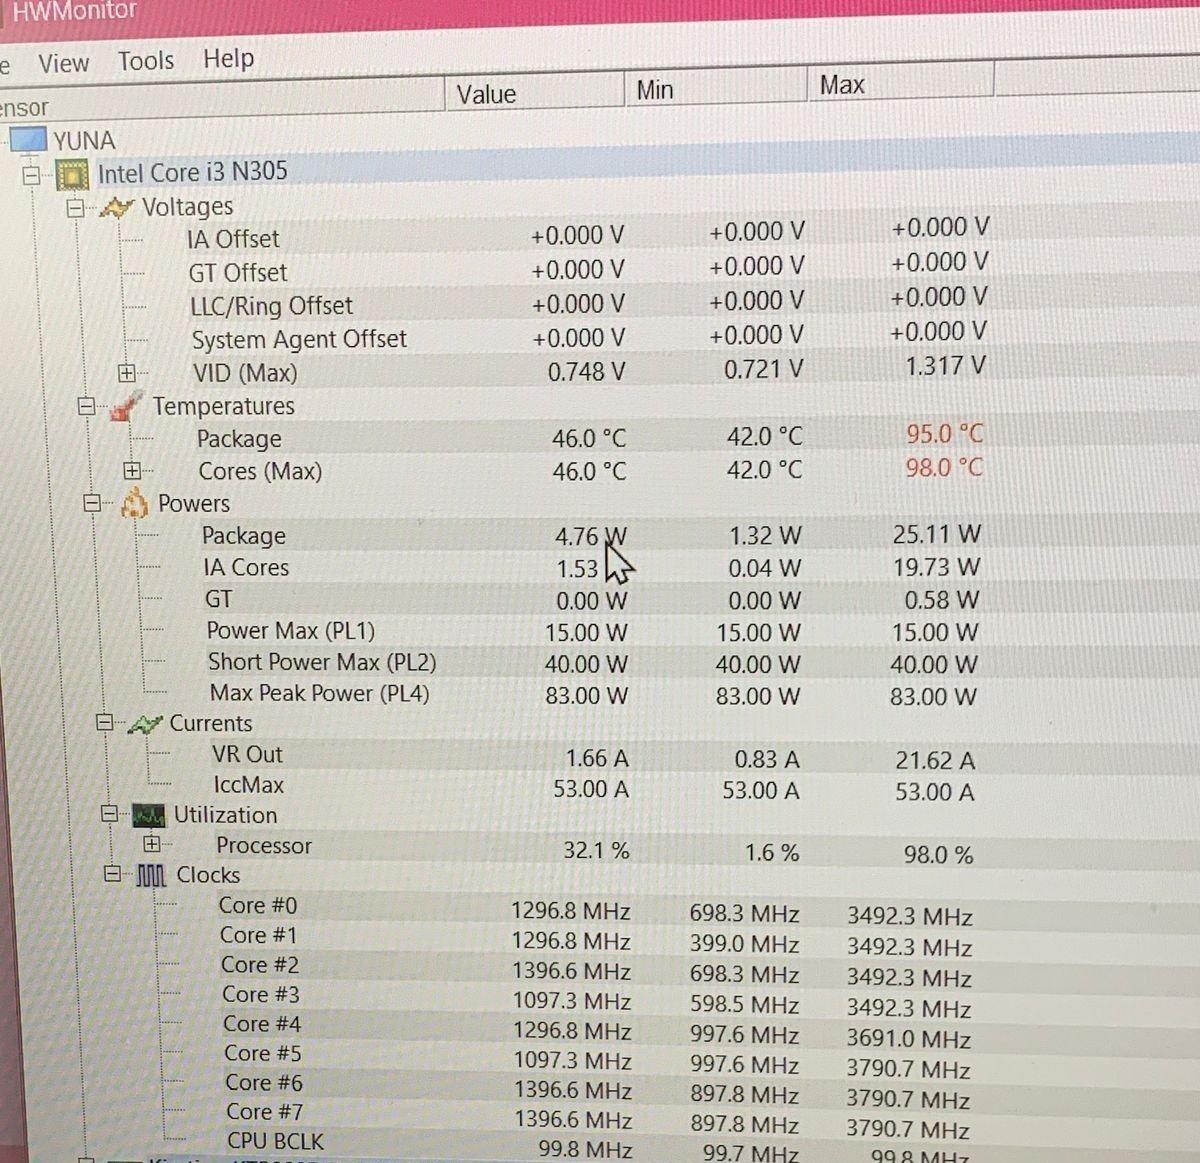Select the IA Offset row

tap(233, 239)
